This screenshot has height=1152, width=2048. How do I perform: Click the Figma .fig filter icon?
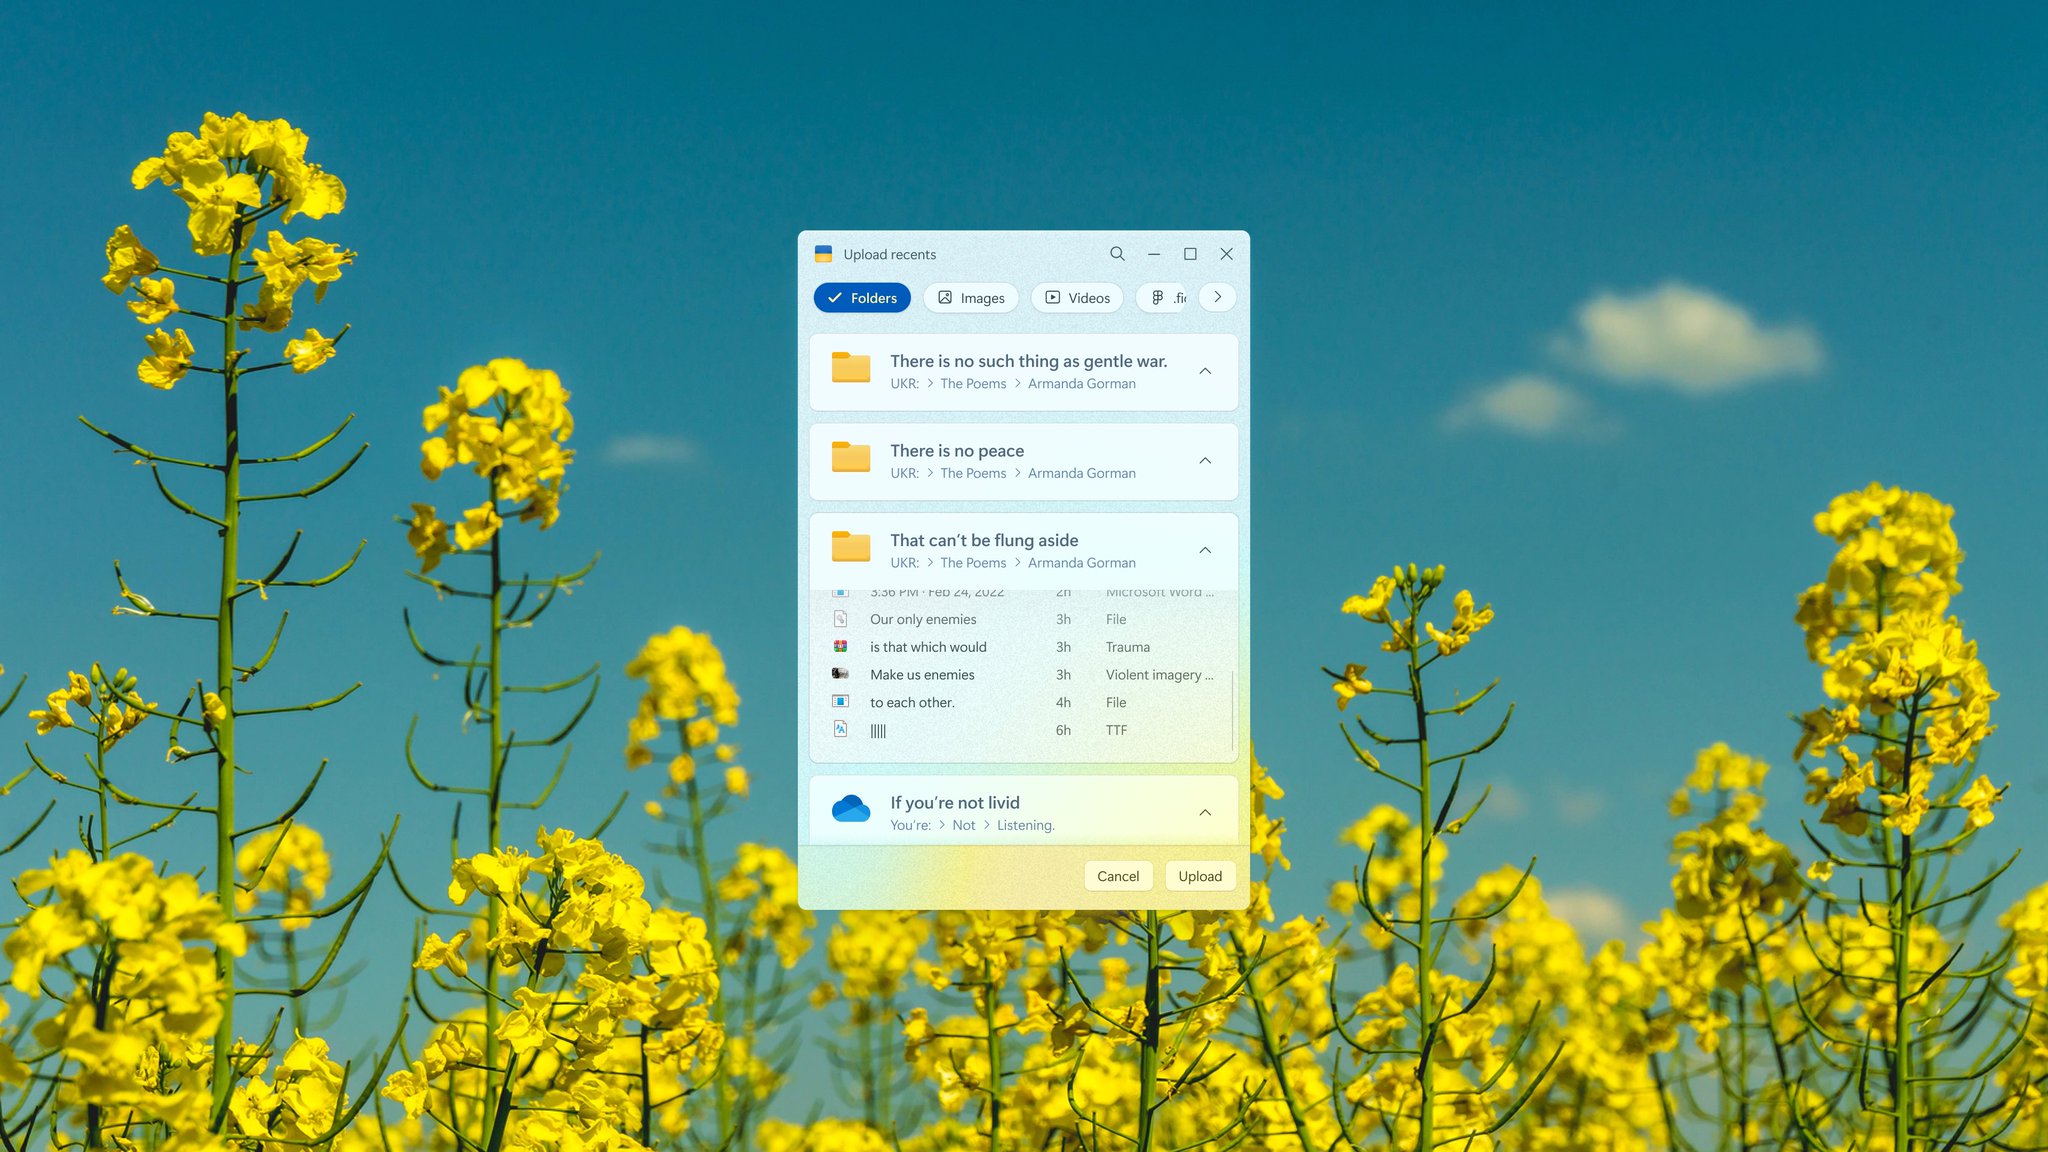click(1159, 297)
